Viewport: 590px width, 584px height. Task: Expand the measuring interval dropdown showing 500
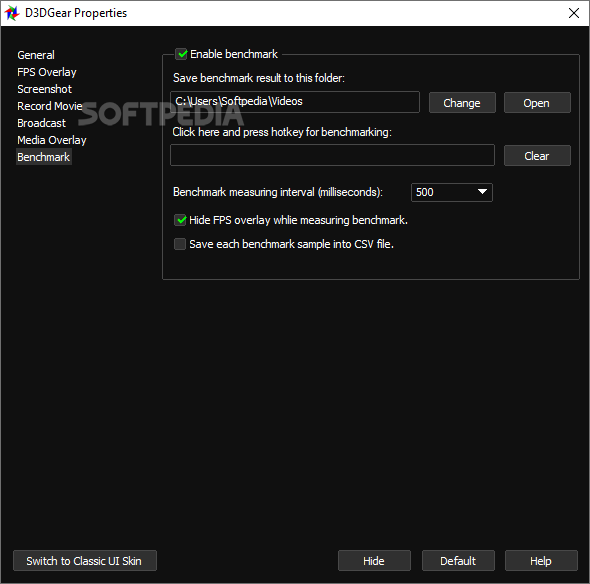(452, 192)
